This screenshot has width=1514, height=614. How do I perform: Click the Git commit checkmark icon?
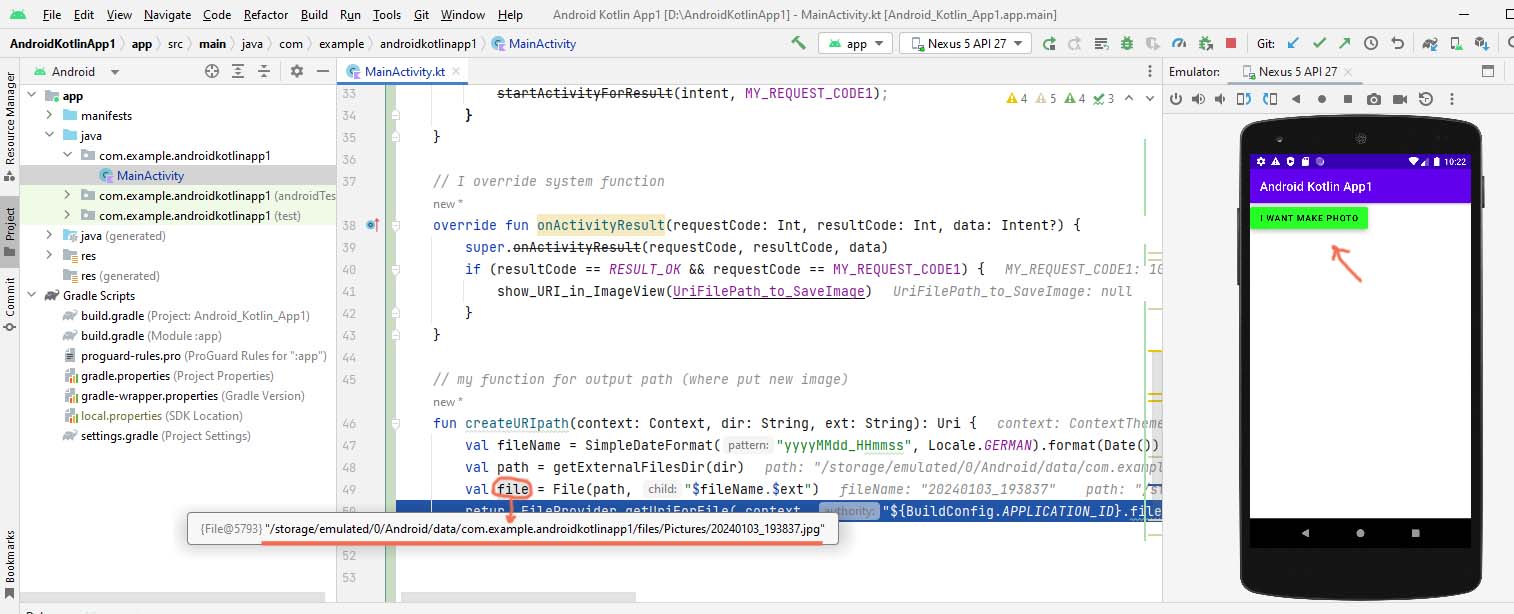[1319, 44]
